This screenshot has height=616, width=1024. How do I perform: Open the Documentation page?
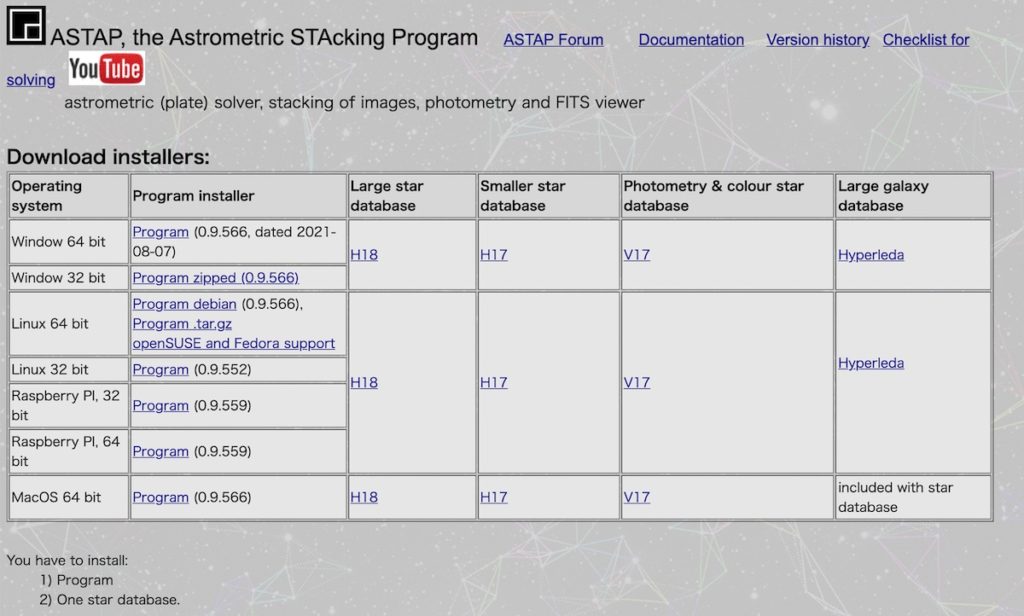click(x=690, y=39)
